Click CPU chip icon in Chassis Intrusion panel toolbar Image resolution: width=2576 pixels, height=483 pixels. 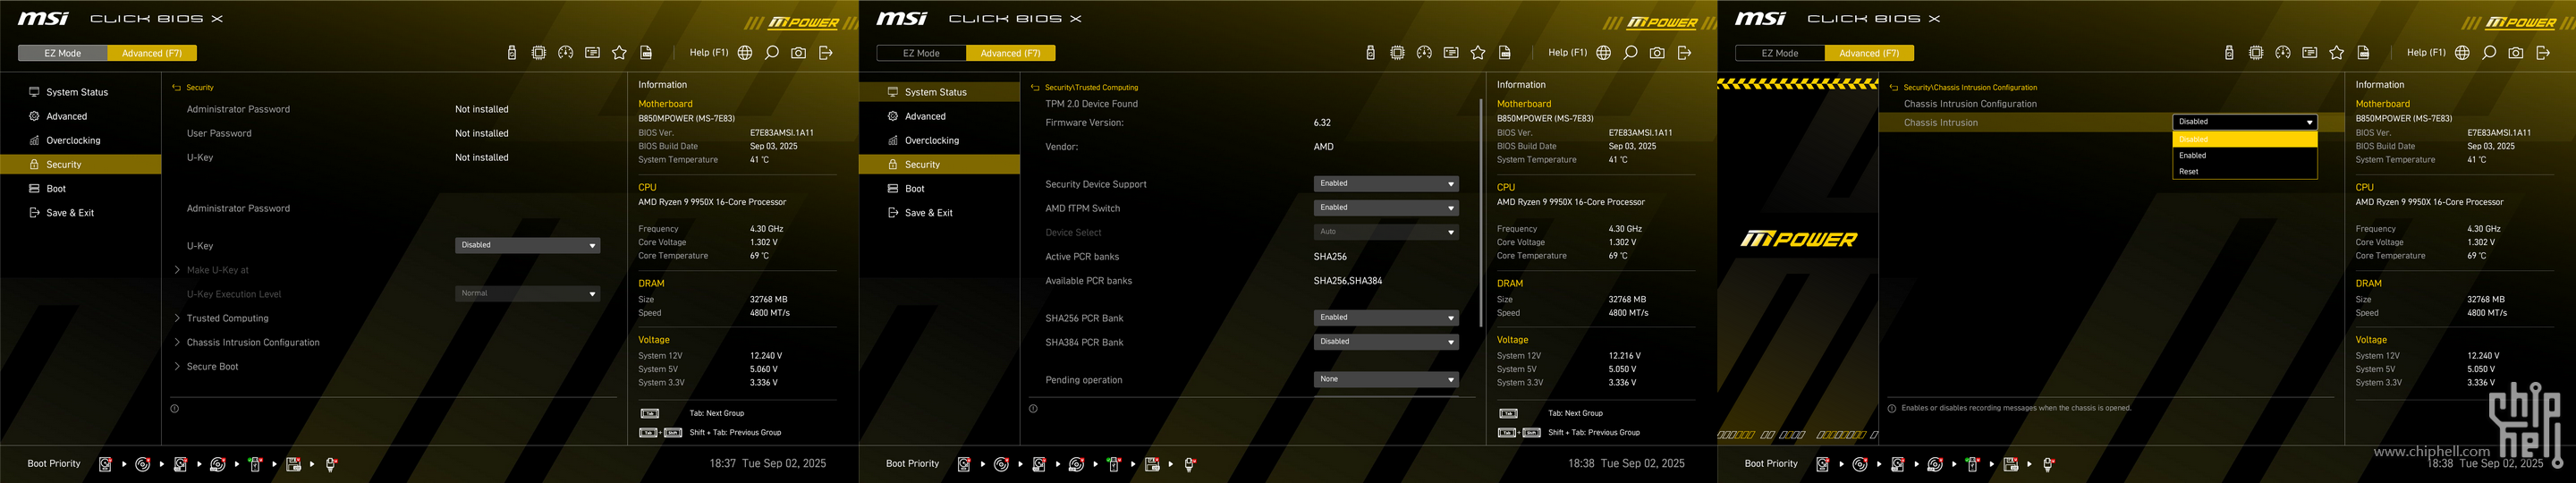[2257, 53]
